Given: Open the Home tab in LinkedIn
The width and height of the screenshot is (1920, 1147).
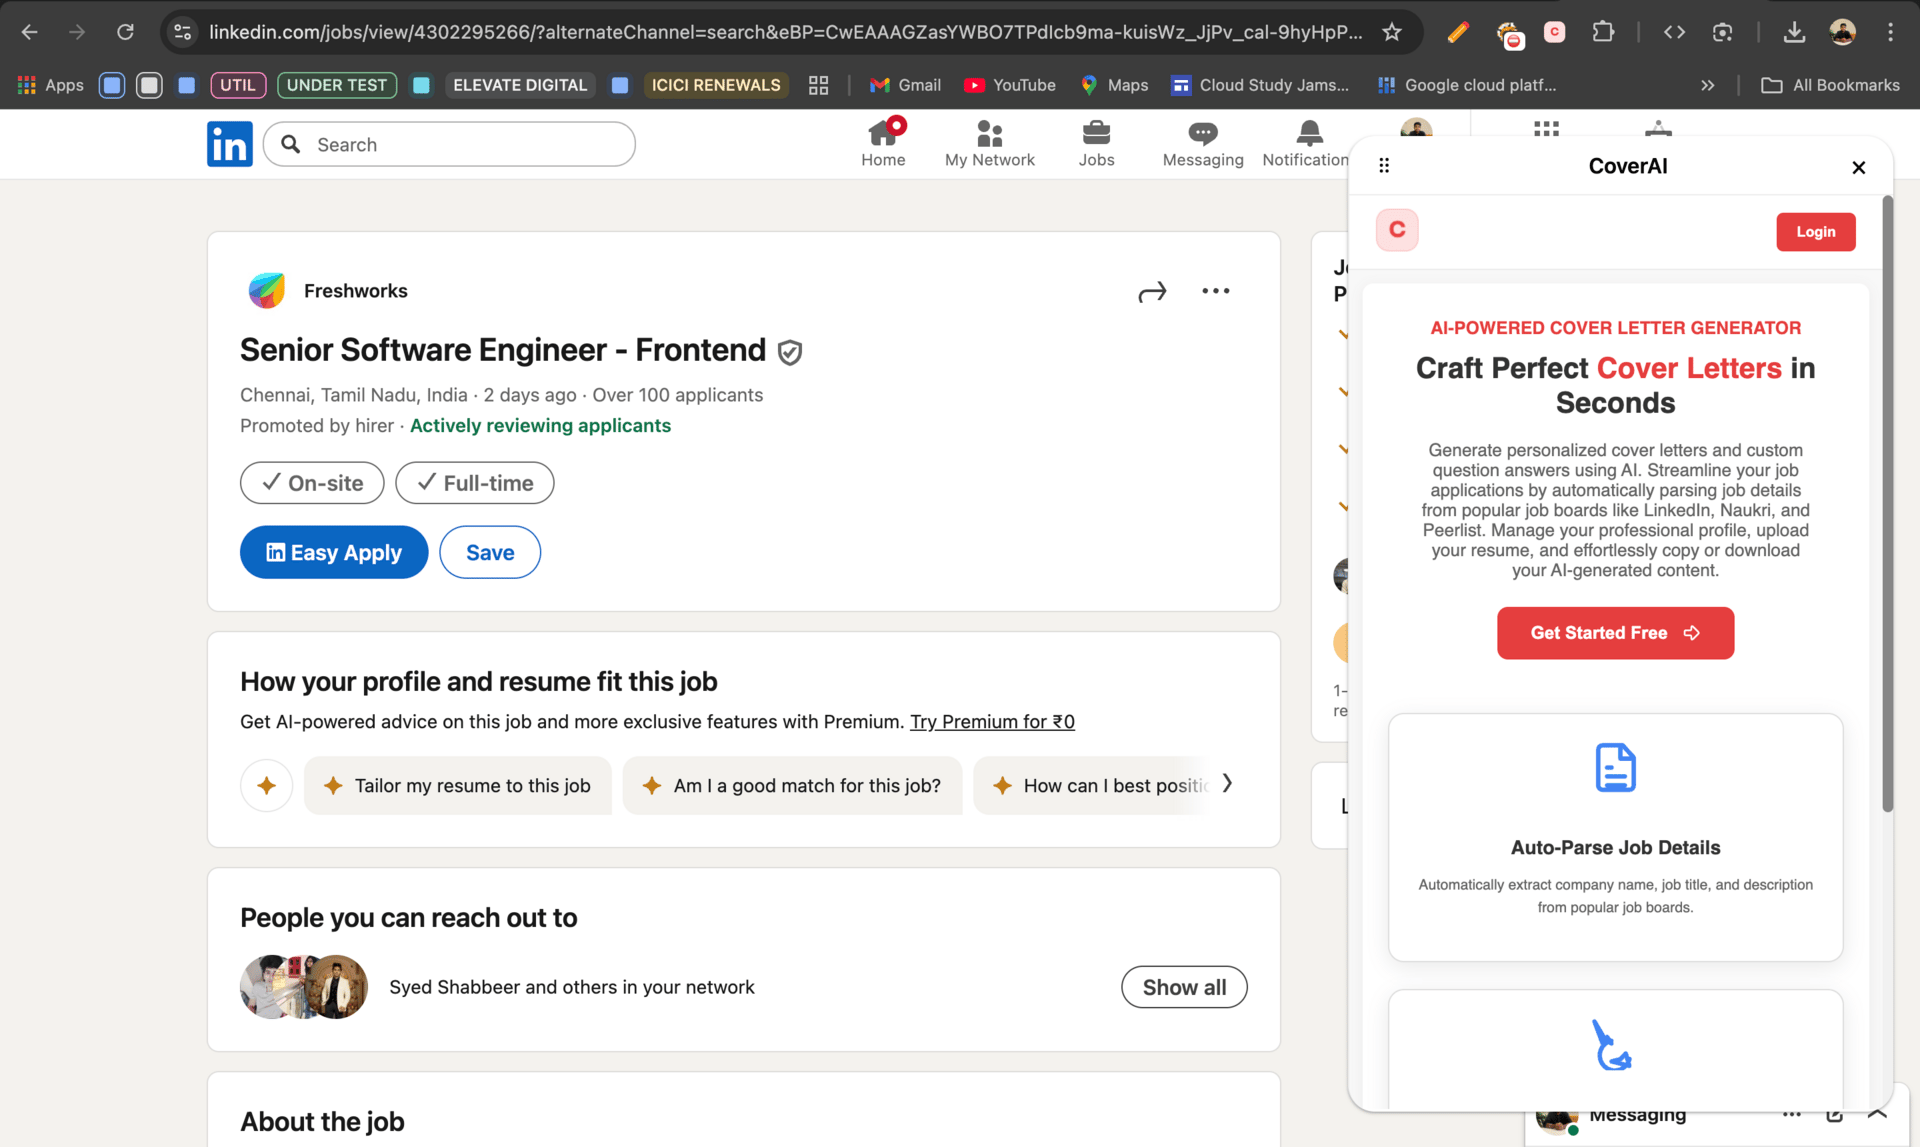Looking at the screenshot, I should point(883,143).
